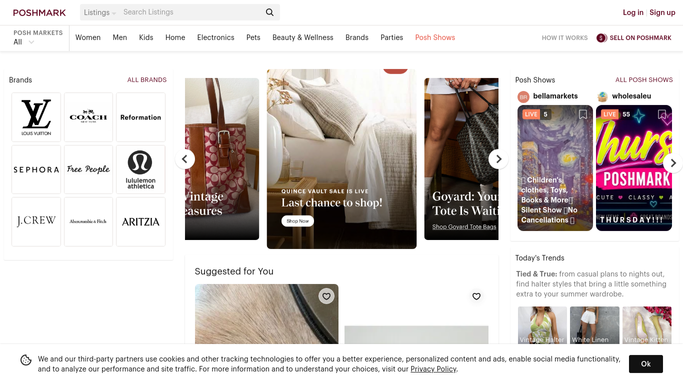Viewport: 683px width, 384px height.
Task: Go to Posh Shows
Action: click(435, 37)
